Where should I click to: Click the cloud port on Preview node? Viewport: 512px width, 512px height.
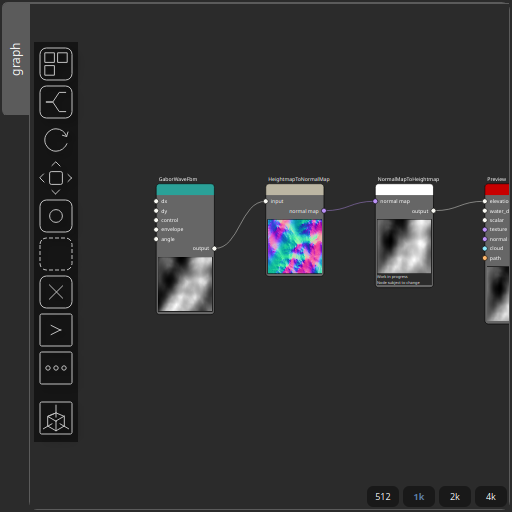coord(485,248)
